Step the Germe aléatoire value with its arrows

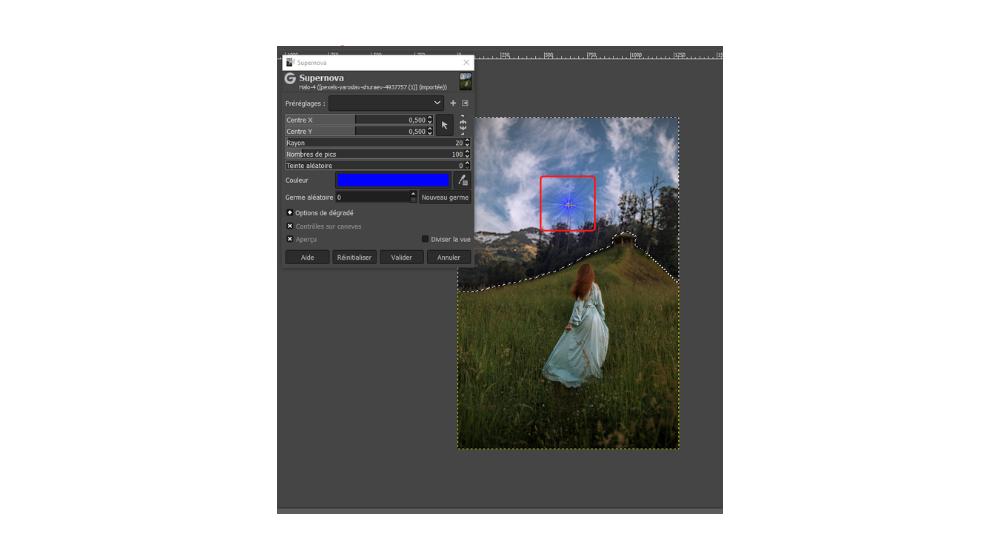[x=413, y=198]
